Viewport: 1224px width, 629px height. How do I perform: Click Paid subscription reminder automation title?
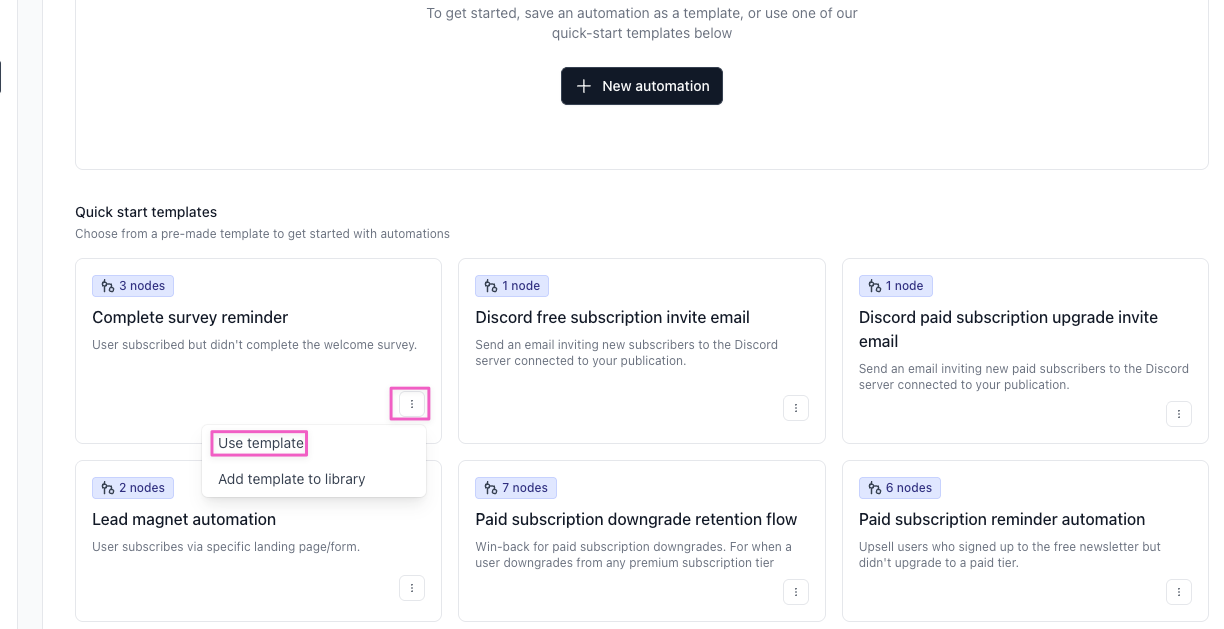coord(1002,519)
